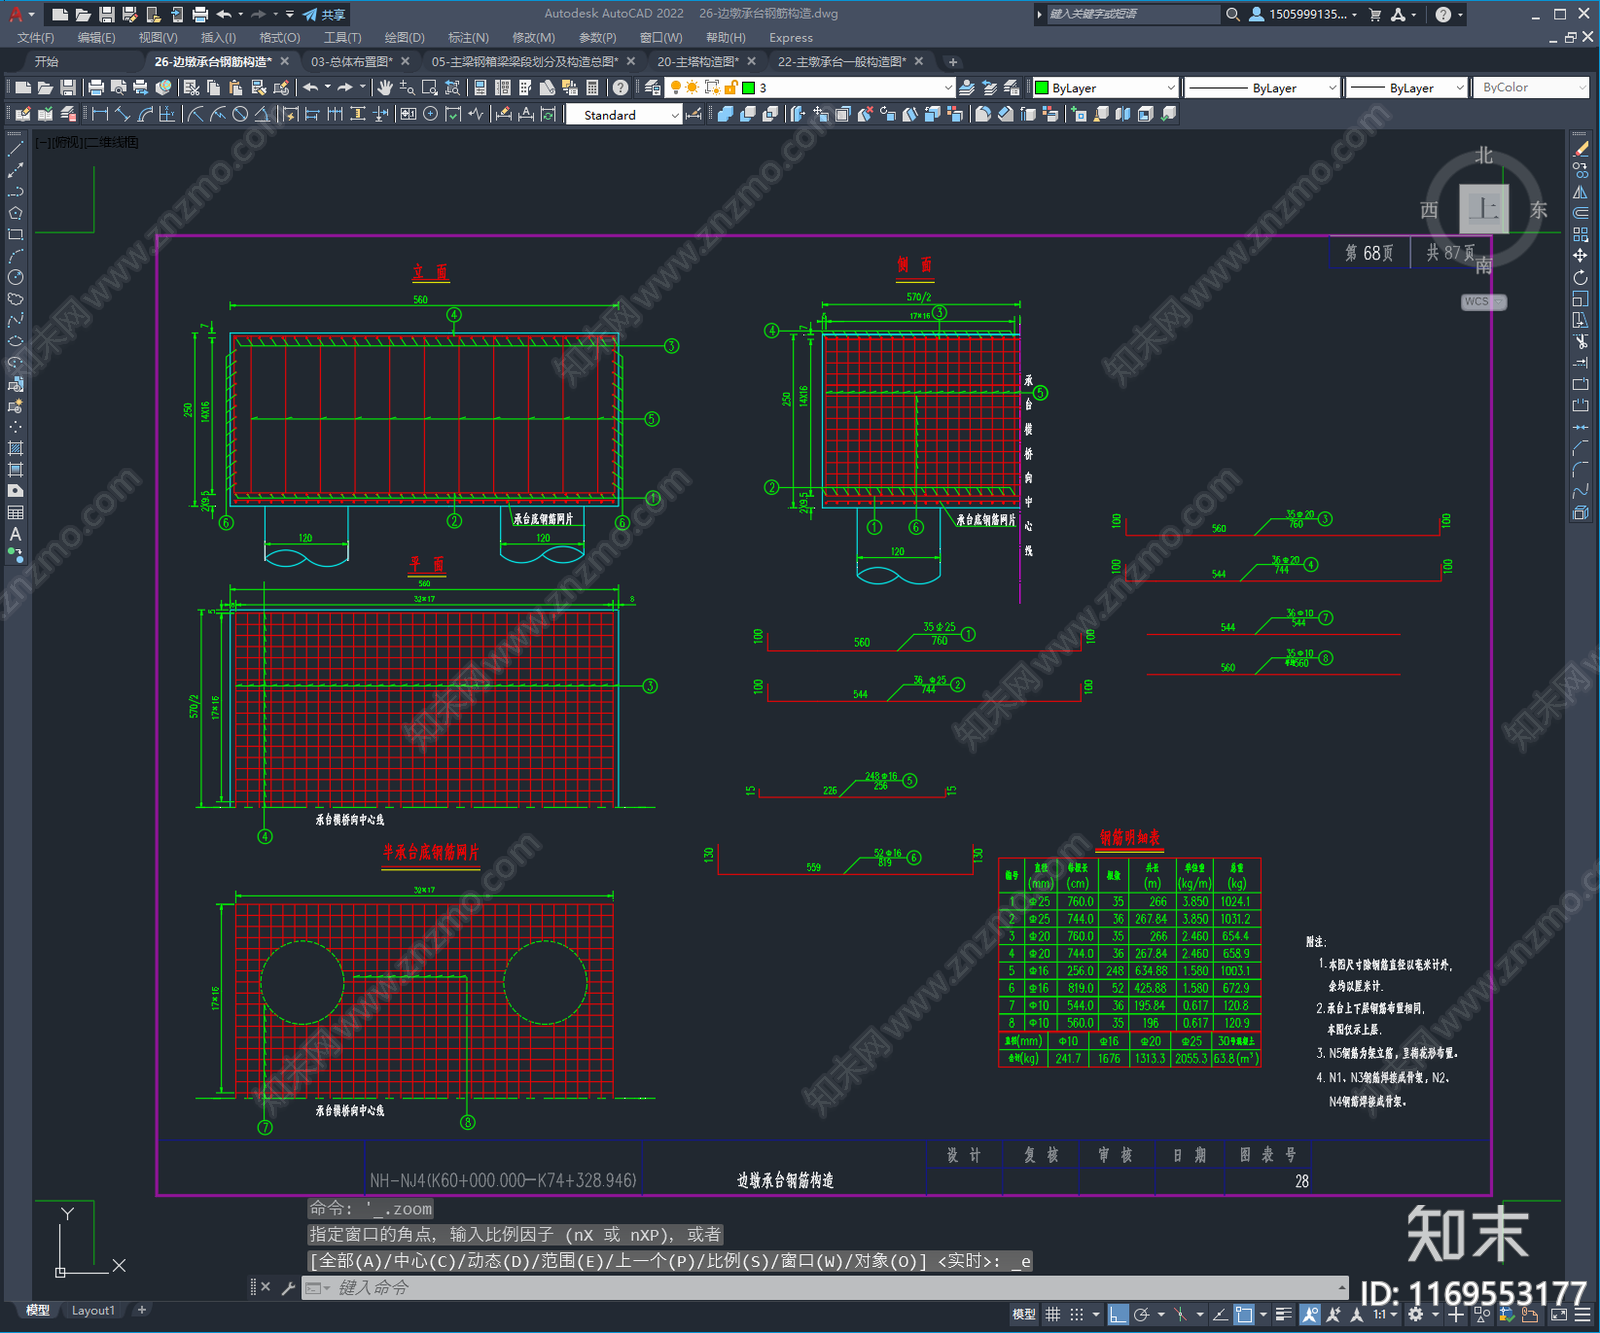
Task: Toggle Object snap square in status bar
Action: 1244,1314
